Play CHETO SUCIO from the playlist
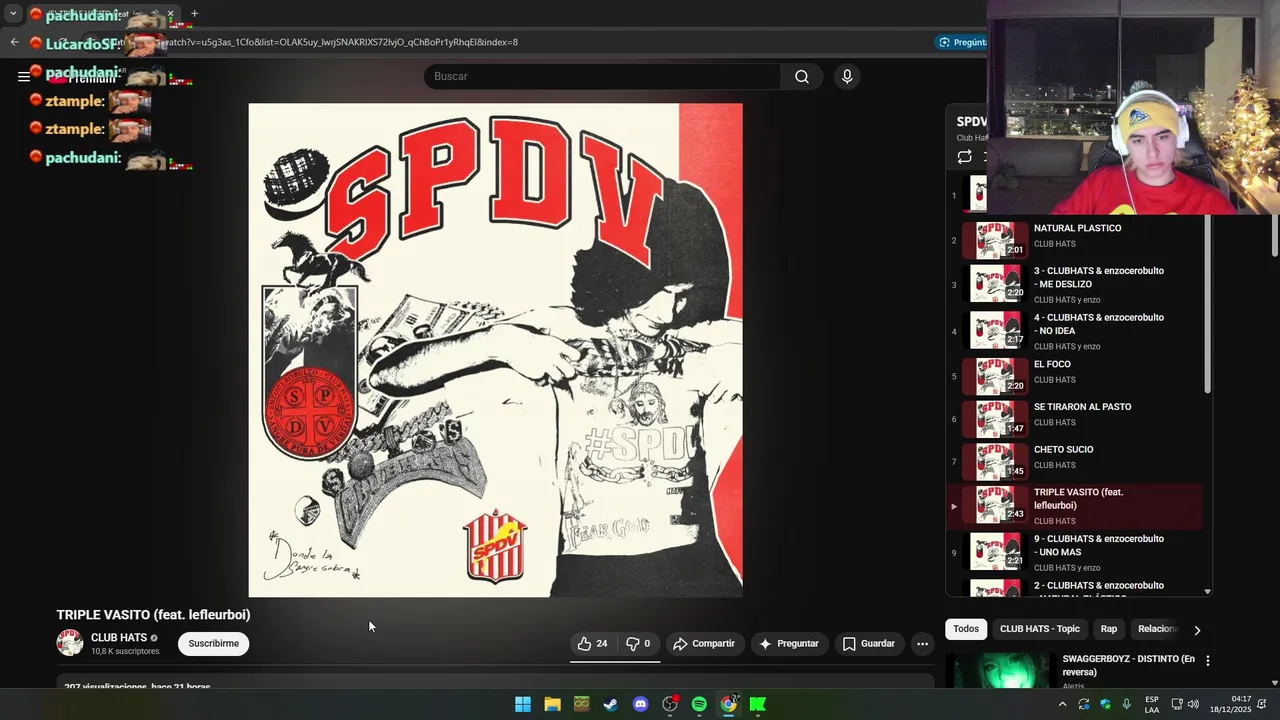 click(x=1075, y=462)
